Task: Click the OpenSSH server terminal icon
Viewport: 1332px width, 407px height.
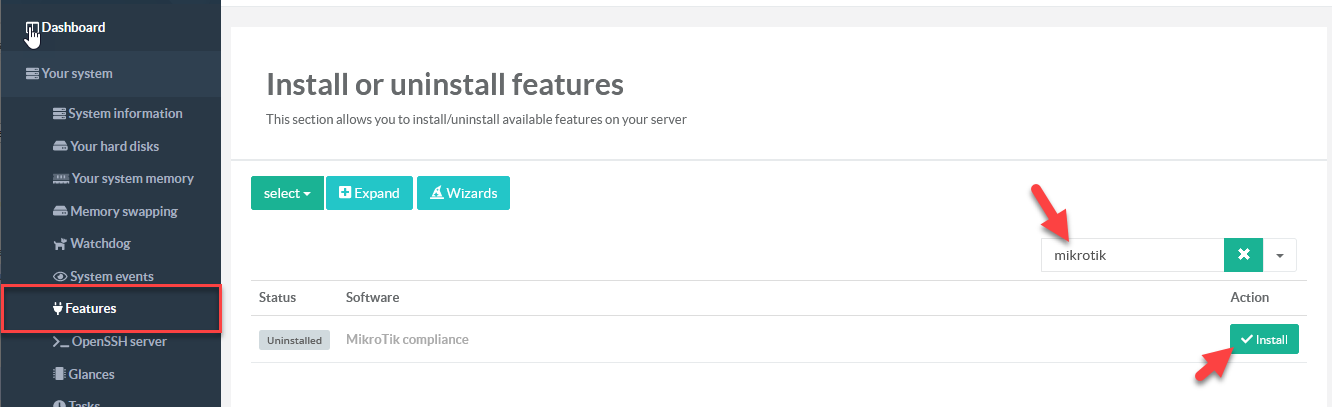Action: (x=60, y=342)
